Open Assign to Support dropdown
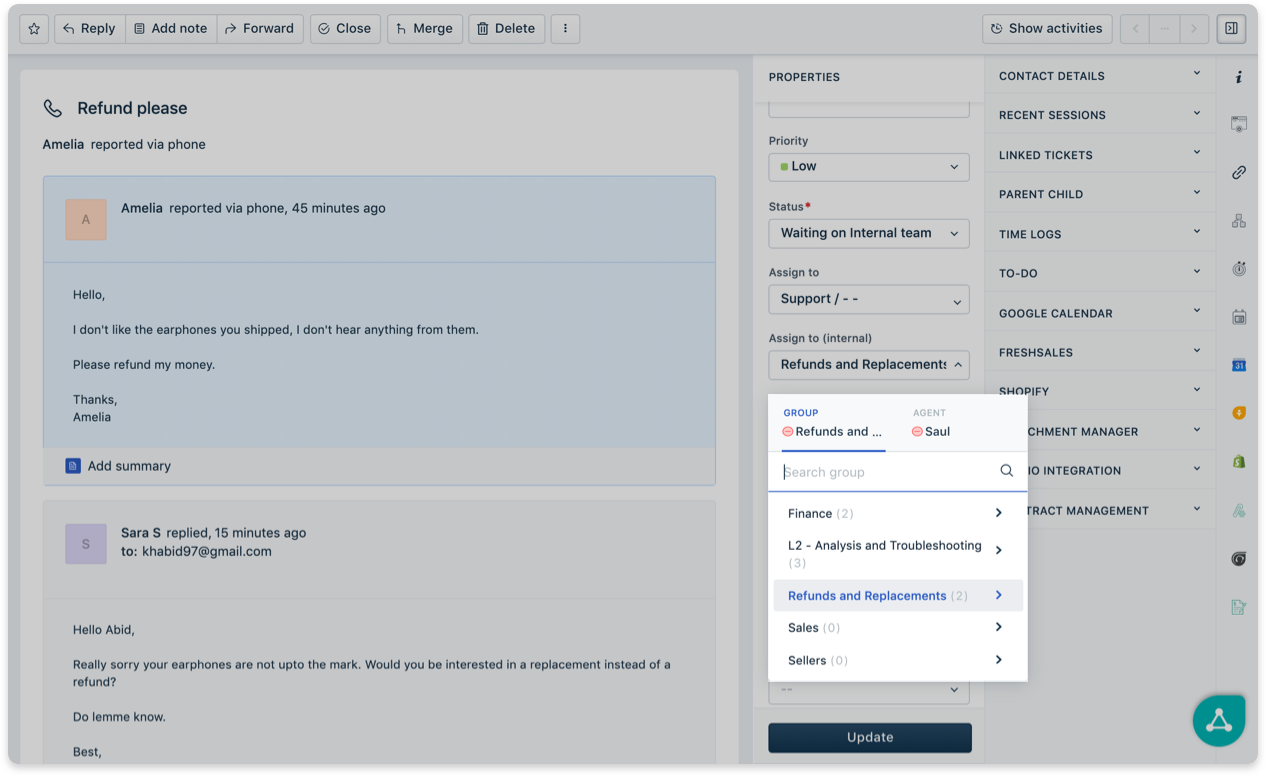1266x776 pixels. coord(869,299)
